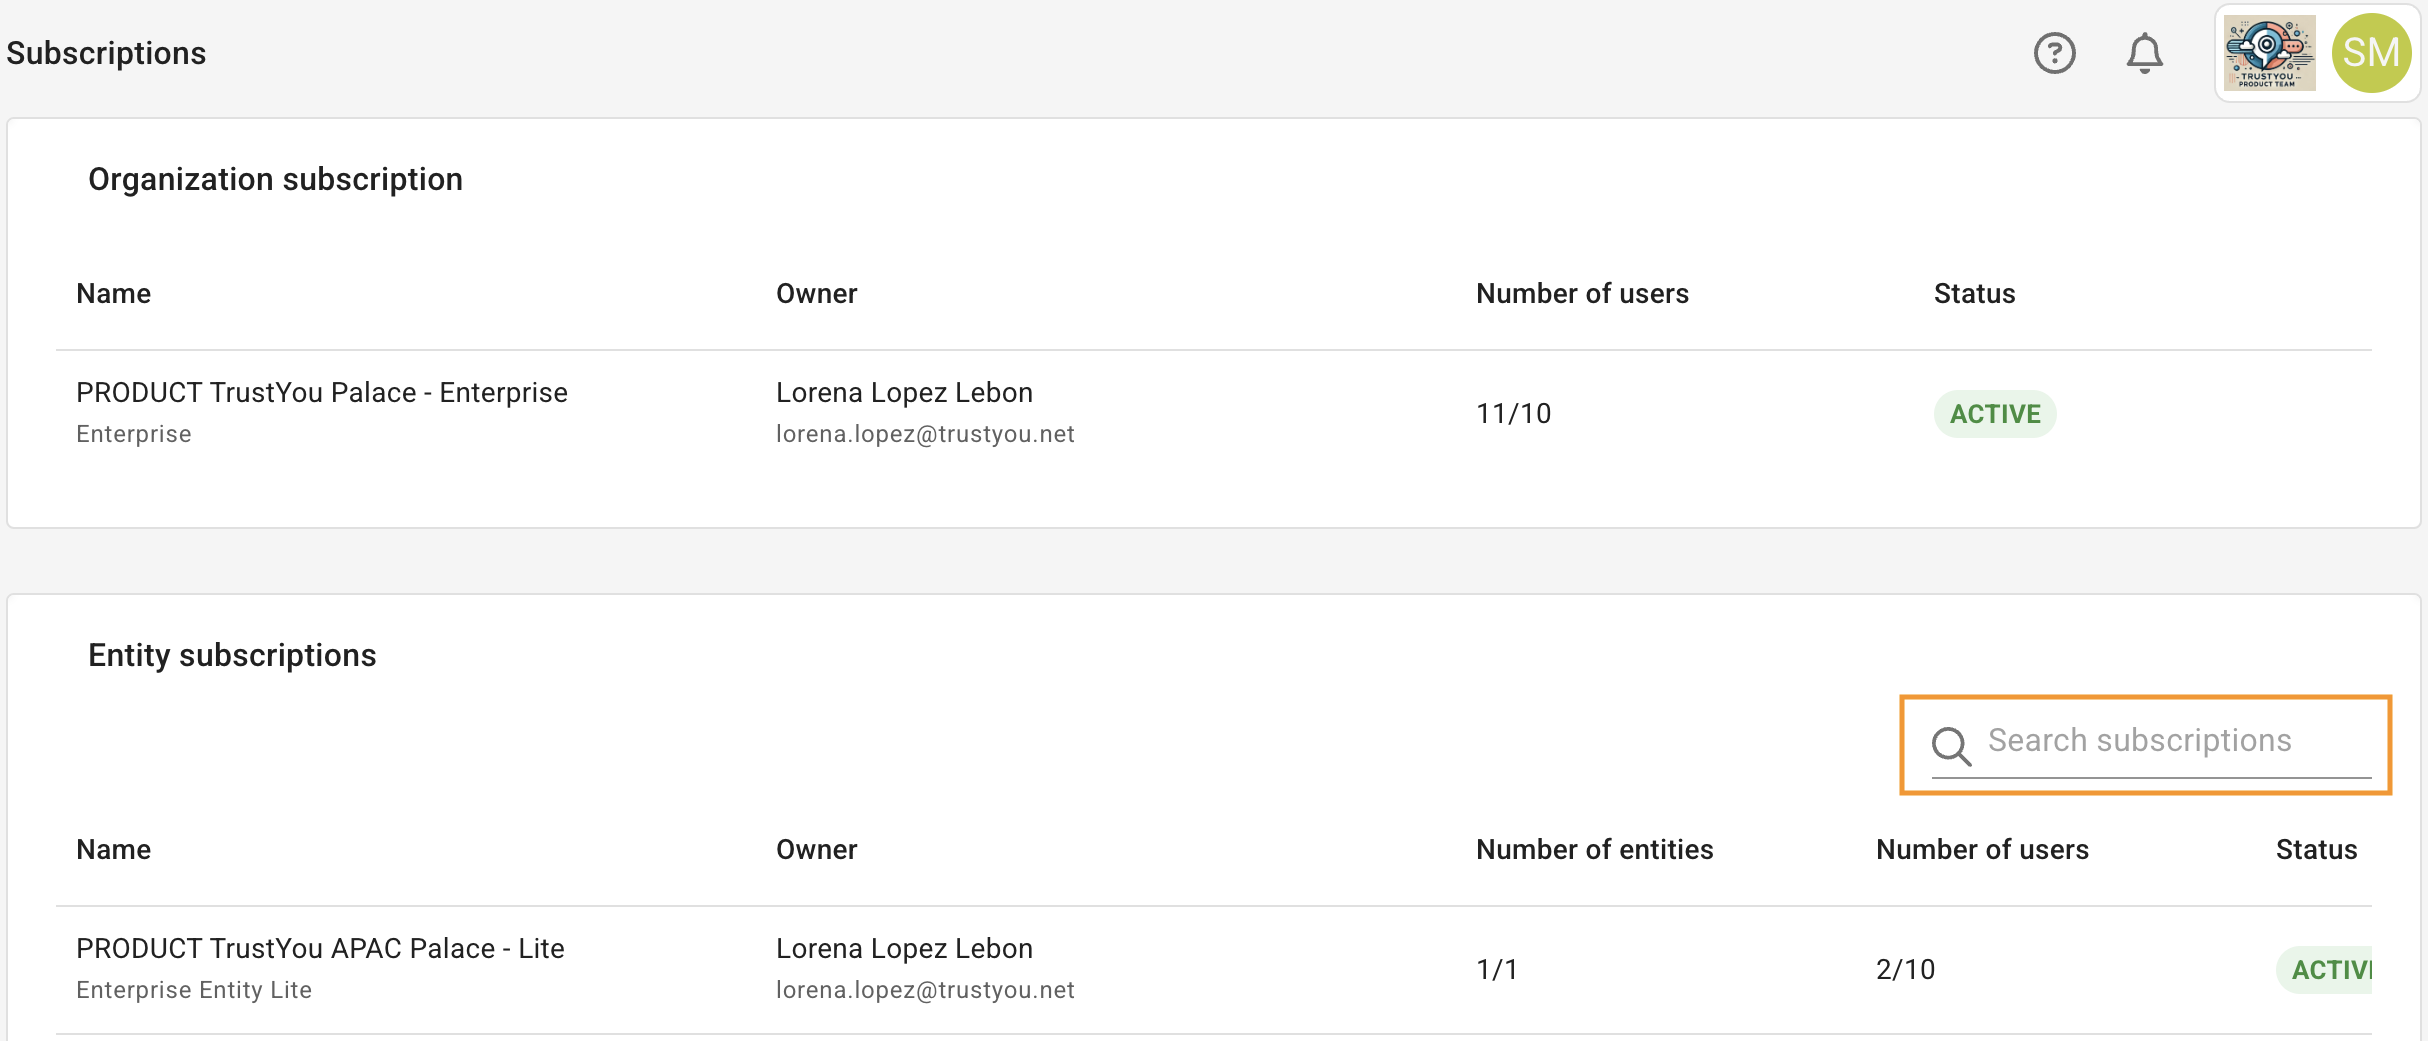2428x1041 pixels.
Task: Click the Status header in organization table
Action: click(x=1974, y=294)
